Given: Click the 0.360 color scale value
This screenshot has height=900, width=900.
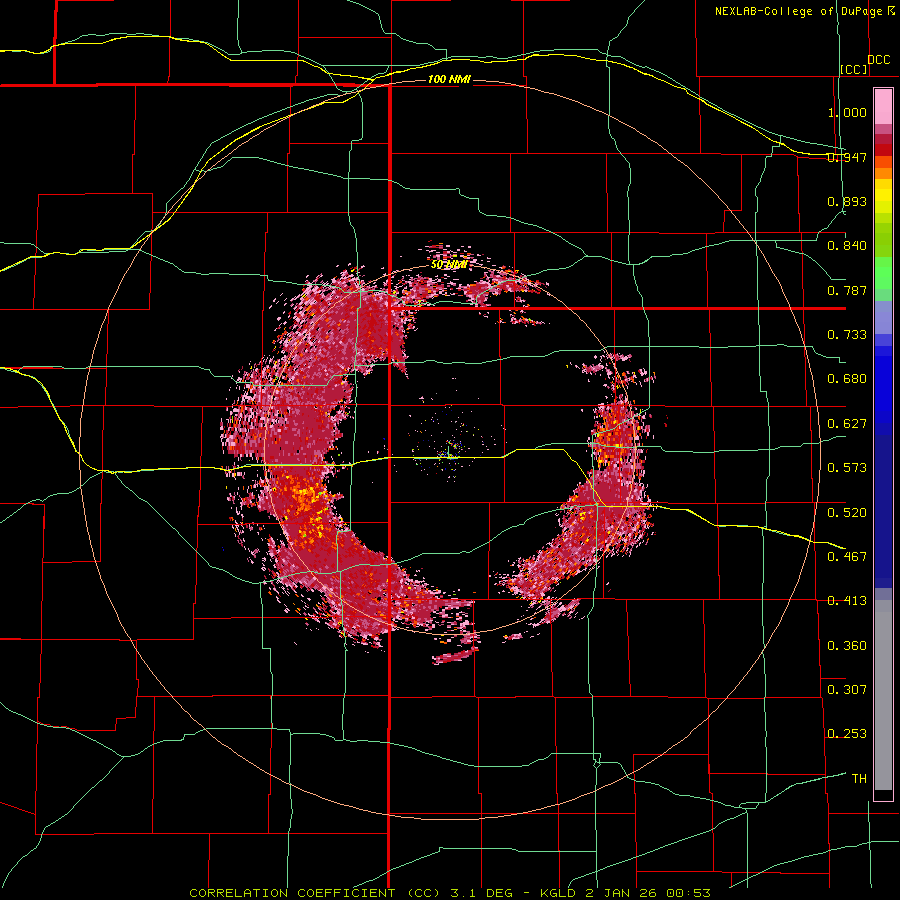Looking at the screenshot, I should click(x=847, y=646).
